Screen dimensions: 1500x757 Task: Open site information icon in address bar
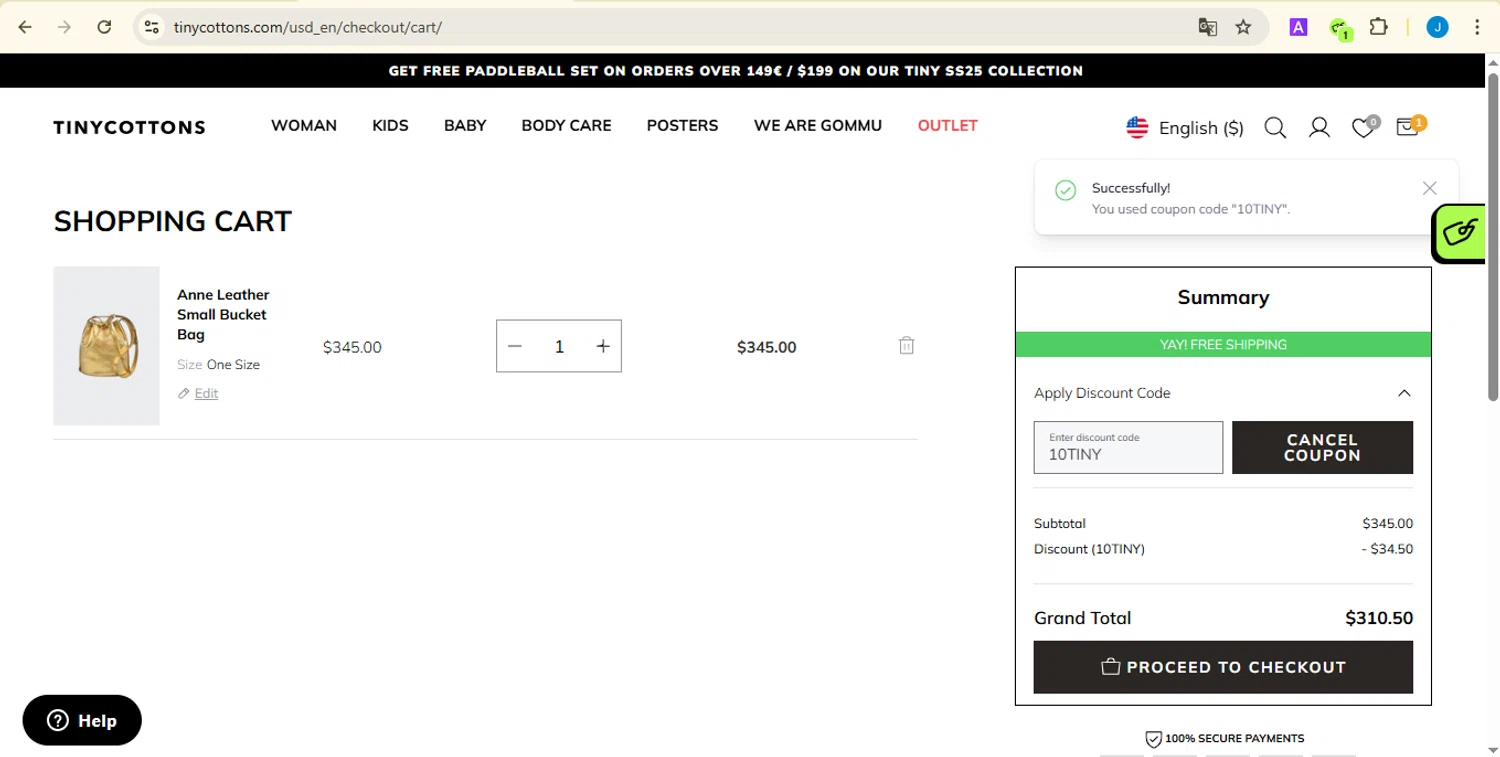151,27
